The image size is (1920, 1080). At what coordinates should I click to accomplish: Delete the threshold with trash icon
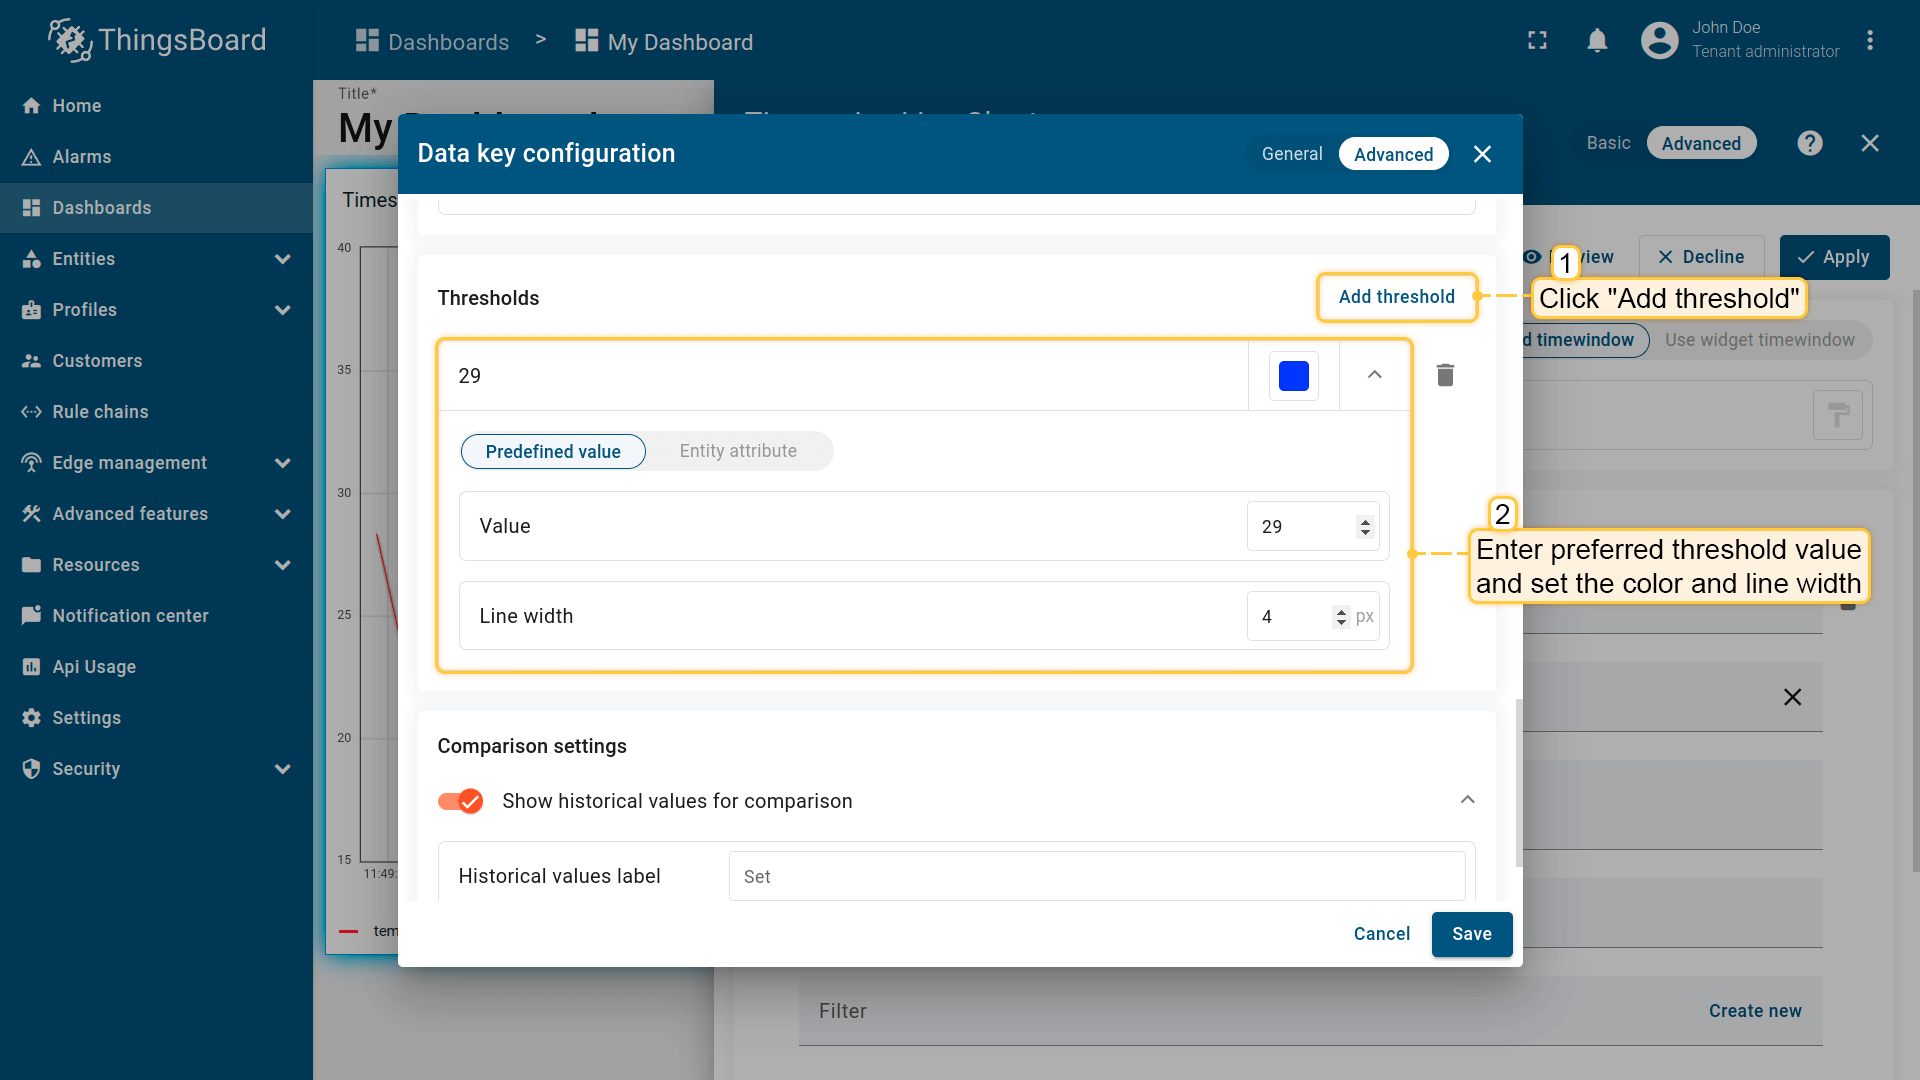pos(1445,375)
